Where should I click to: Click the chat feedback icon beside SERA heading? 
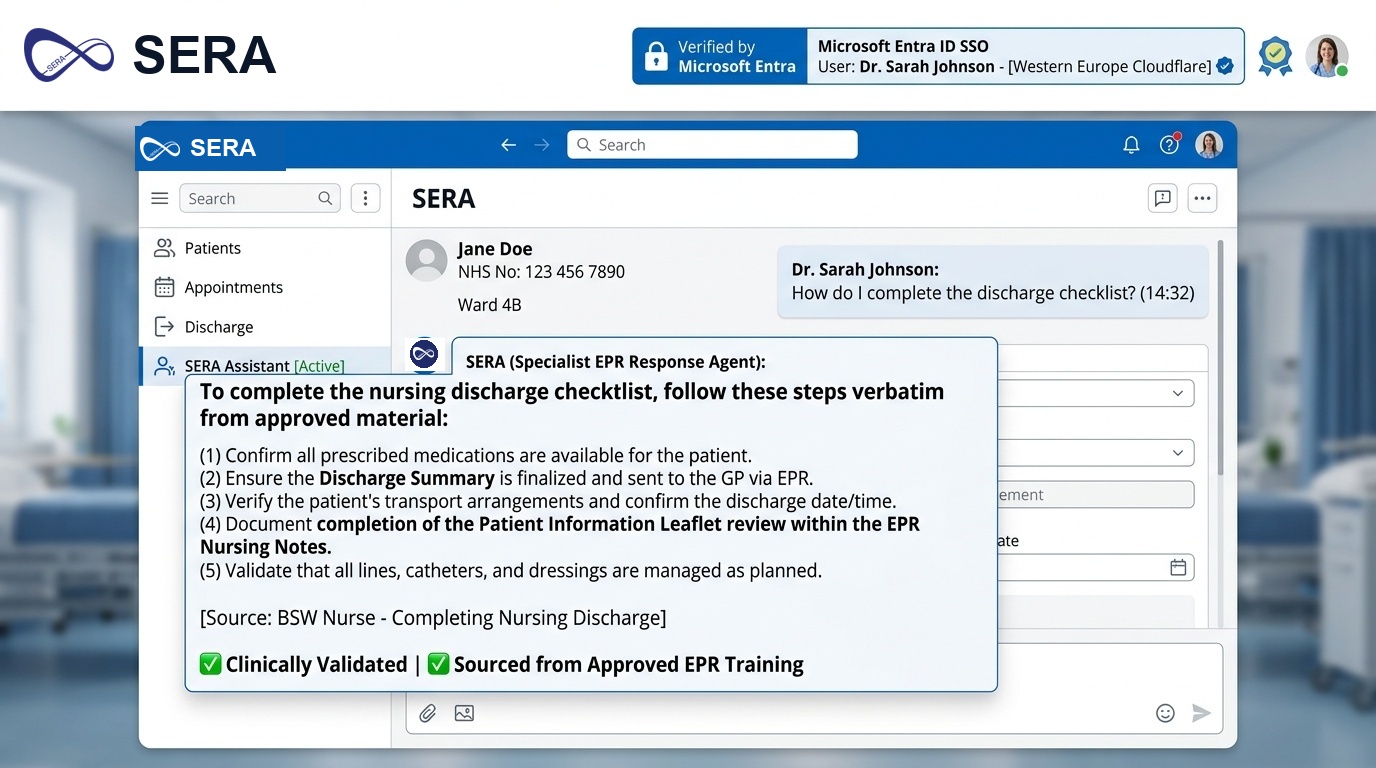tap(1162, 198)
